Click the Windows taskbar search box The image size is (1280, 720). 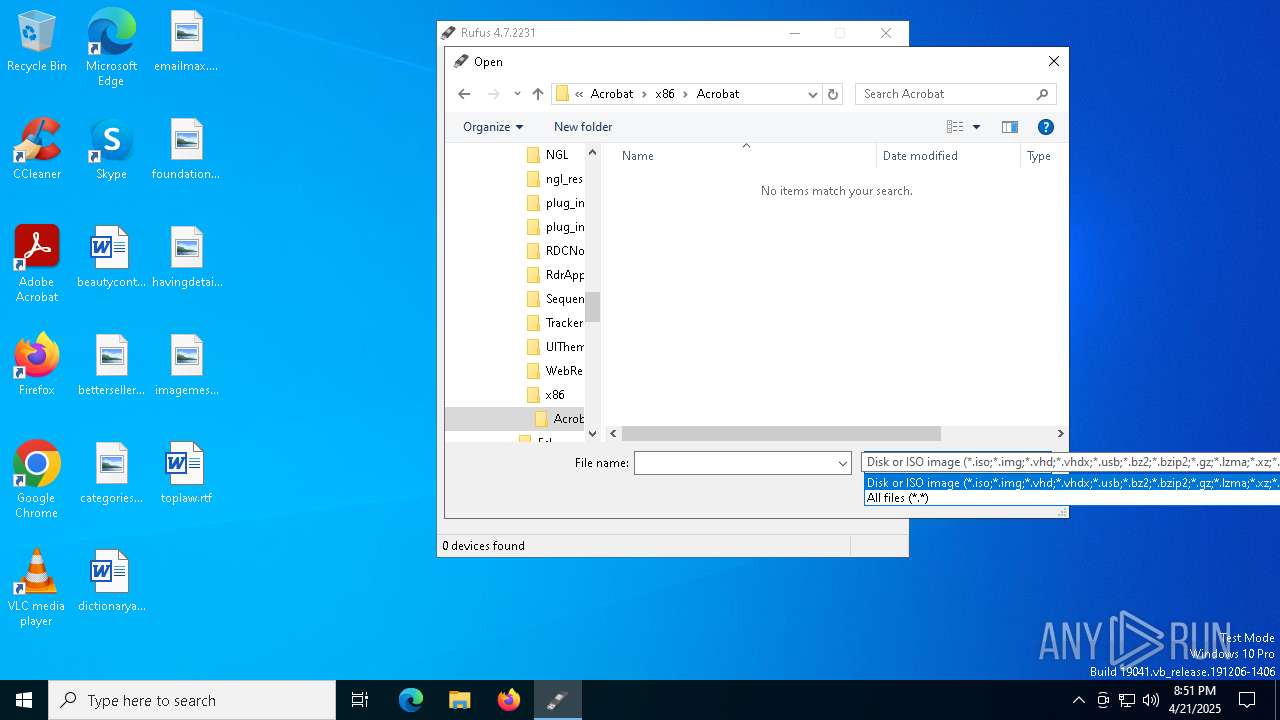tap(192, 700)
